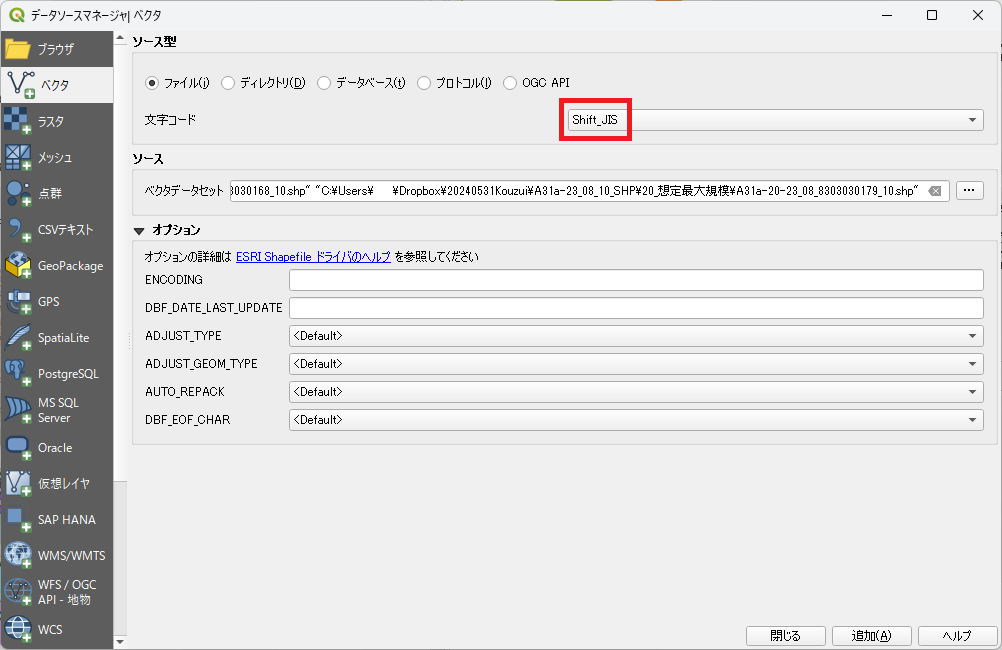
Task: Choose the PostgreSQL elephant icon
Action: (x=18, y=374)
